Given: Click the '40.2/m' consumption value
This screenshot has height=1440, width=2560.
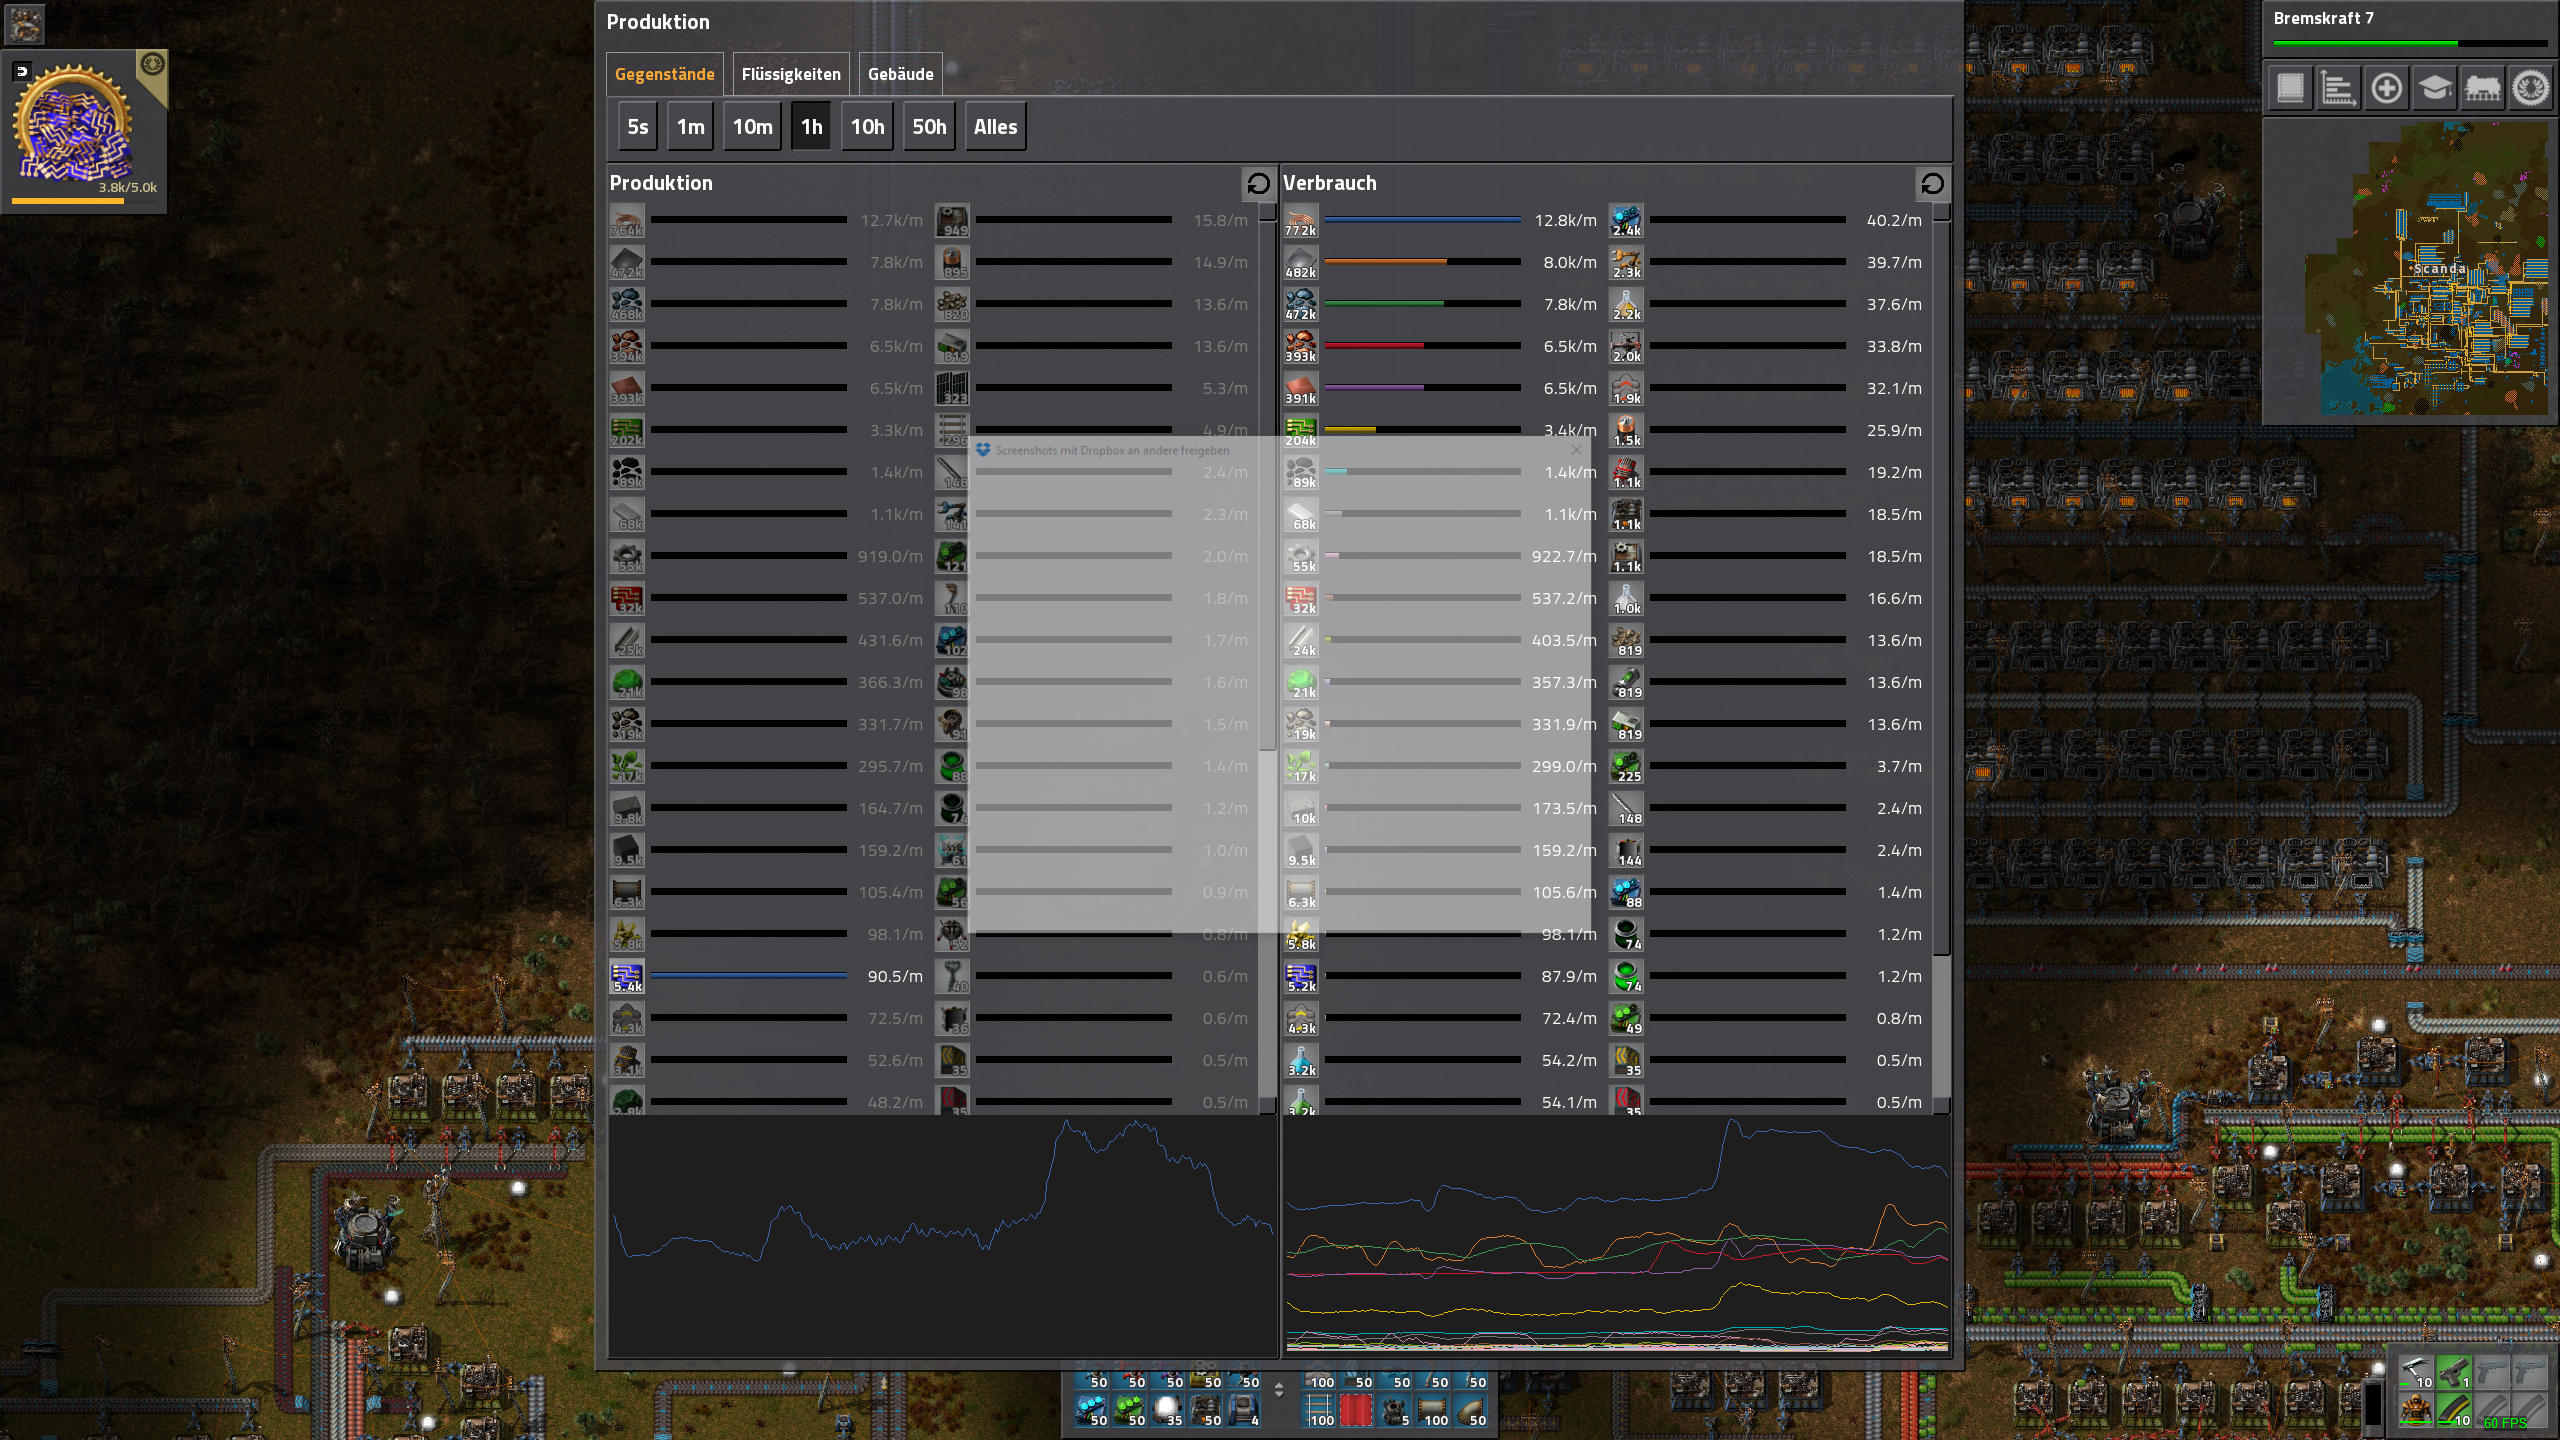Looking at the screenshot, I should pyautogui.click(x=1894, y=220).
